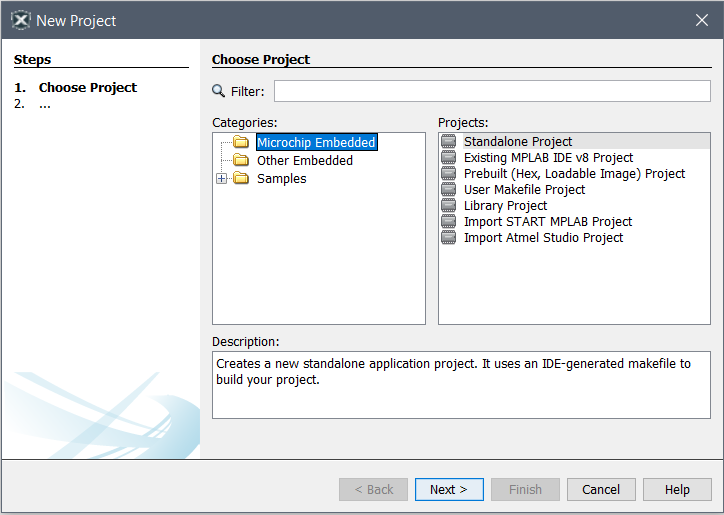Image resolution: width=724 pixels, height=515 pixels.
Task: Click the Microchip Embedded folder icon
Action: click(x=240, y=143)
